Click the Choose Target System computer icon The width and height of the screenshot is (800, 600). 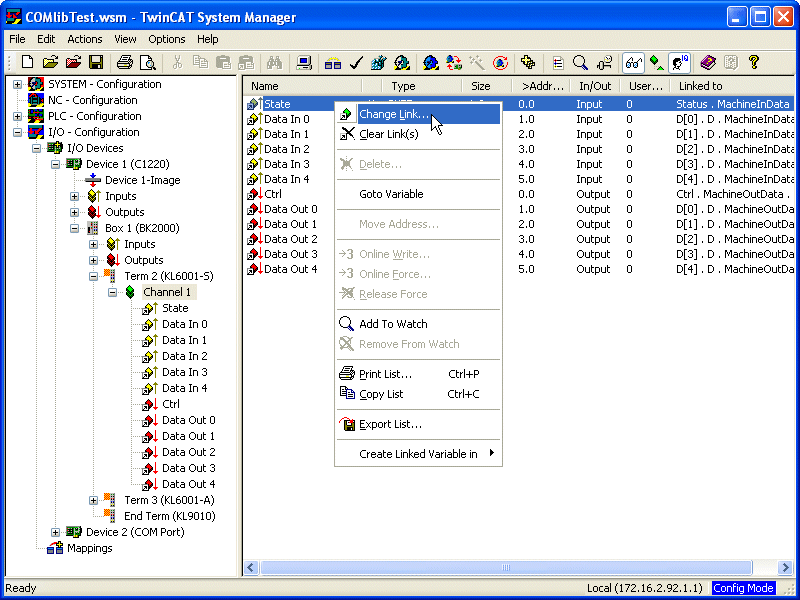(304, 63)
